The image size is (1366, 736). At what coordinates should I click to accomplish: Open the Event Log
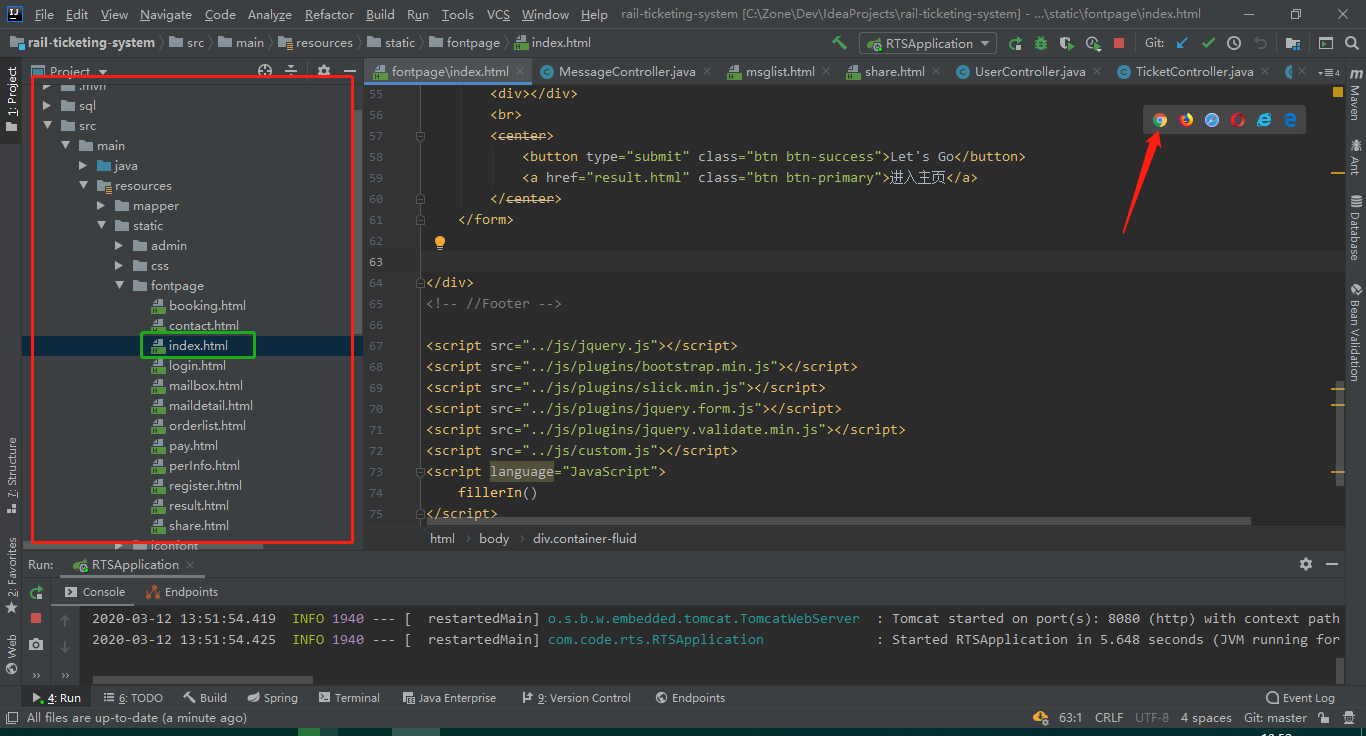coord(1300,698)
